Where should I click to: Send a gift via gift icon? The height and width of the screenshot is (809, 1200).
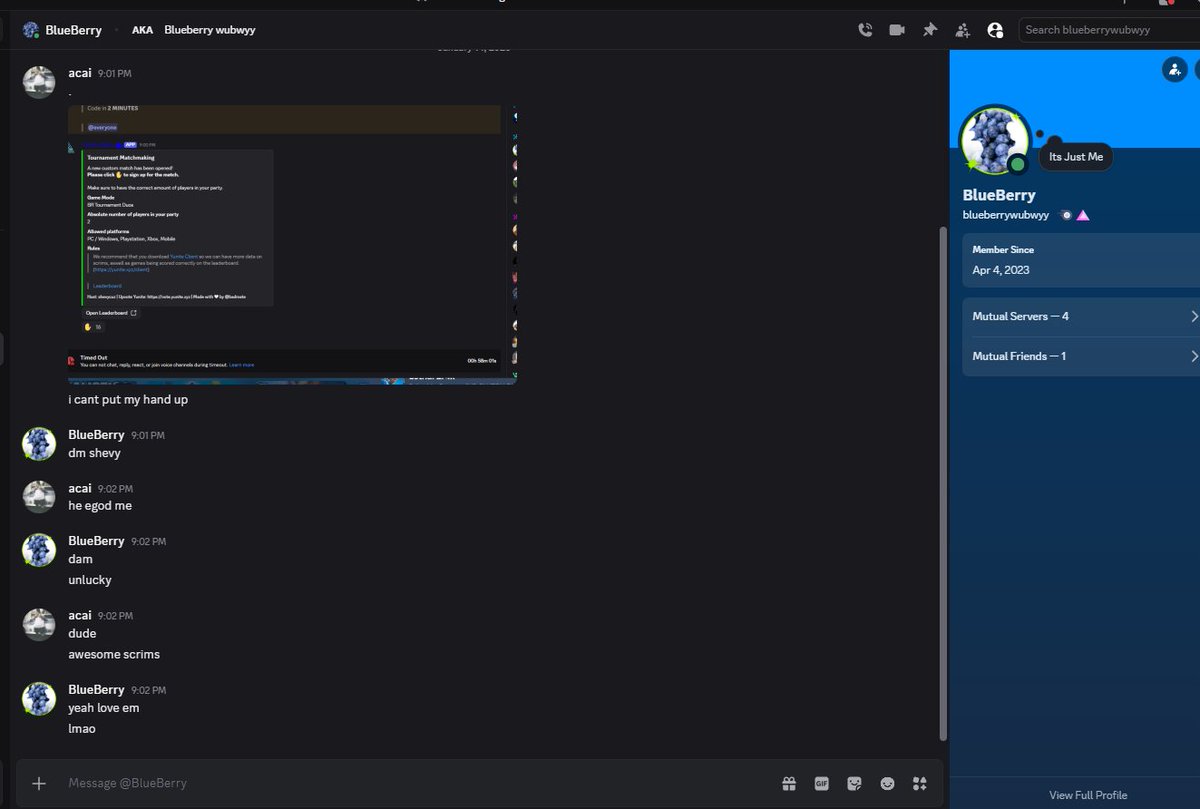click(789, 783)
